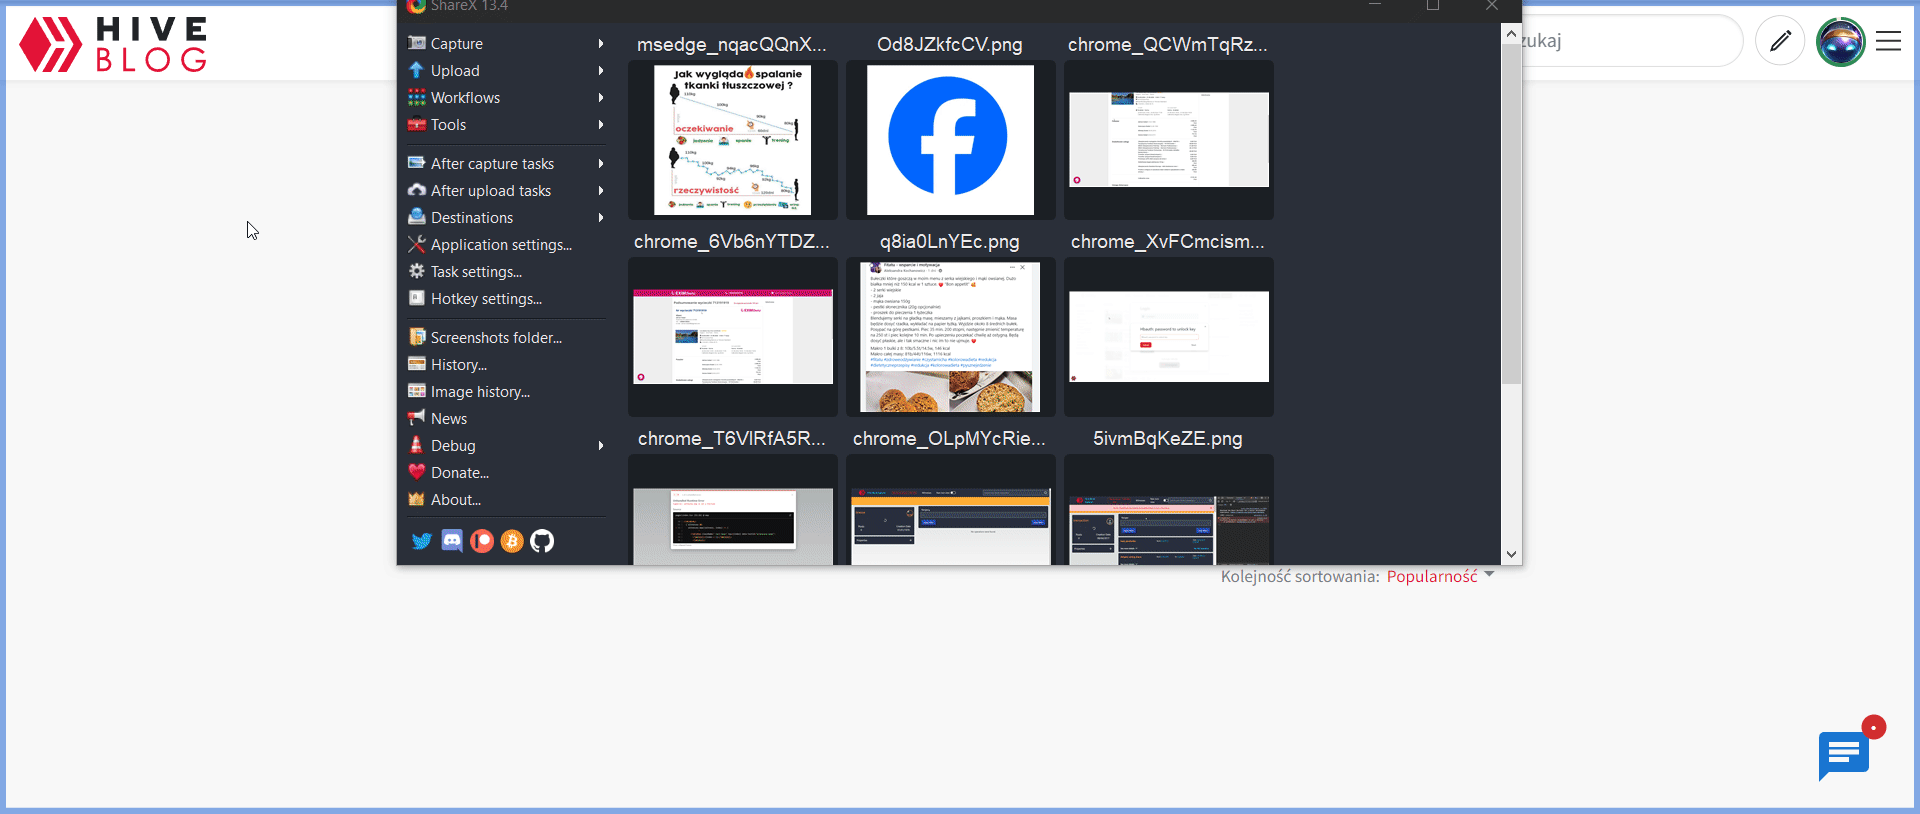Open the Popularność sort order dropdown

1439,576
